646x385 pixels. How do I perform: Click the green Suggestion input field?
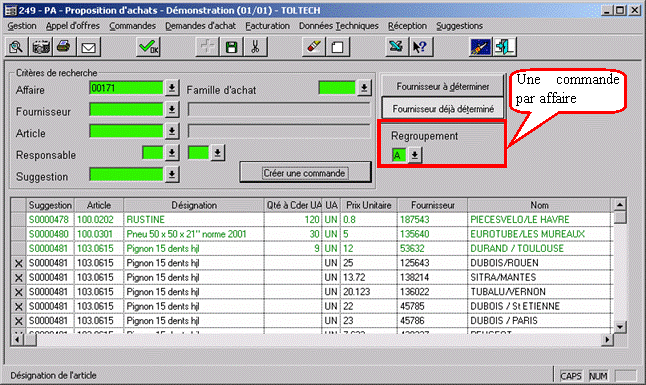point(126,174)
